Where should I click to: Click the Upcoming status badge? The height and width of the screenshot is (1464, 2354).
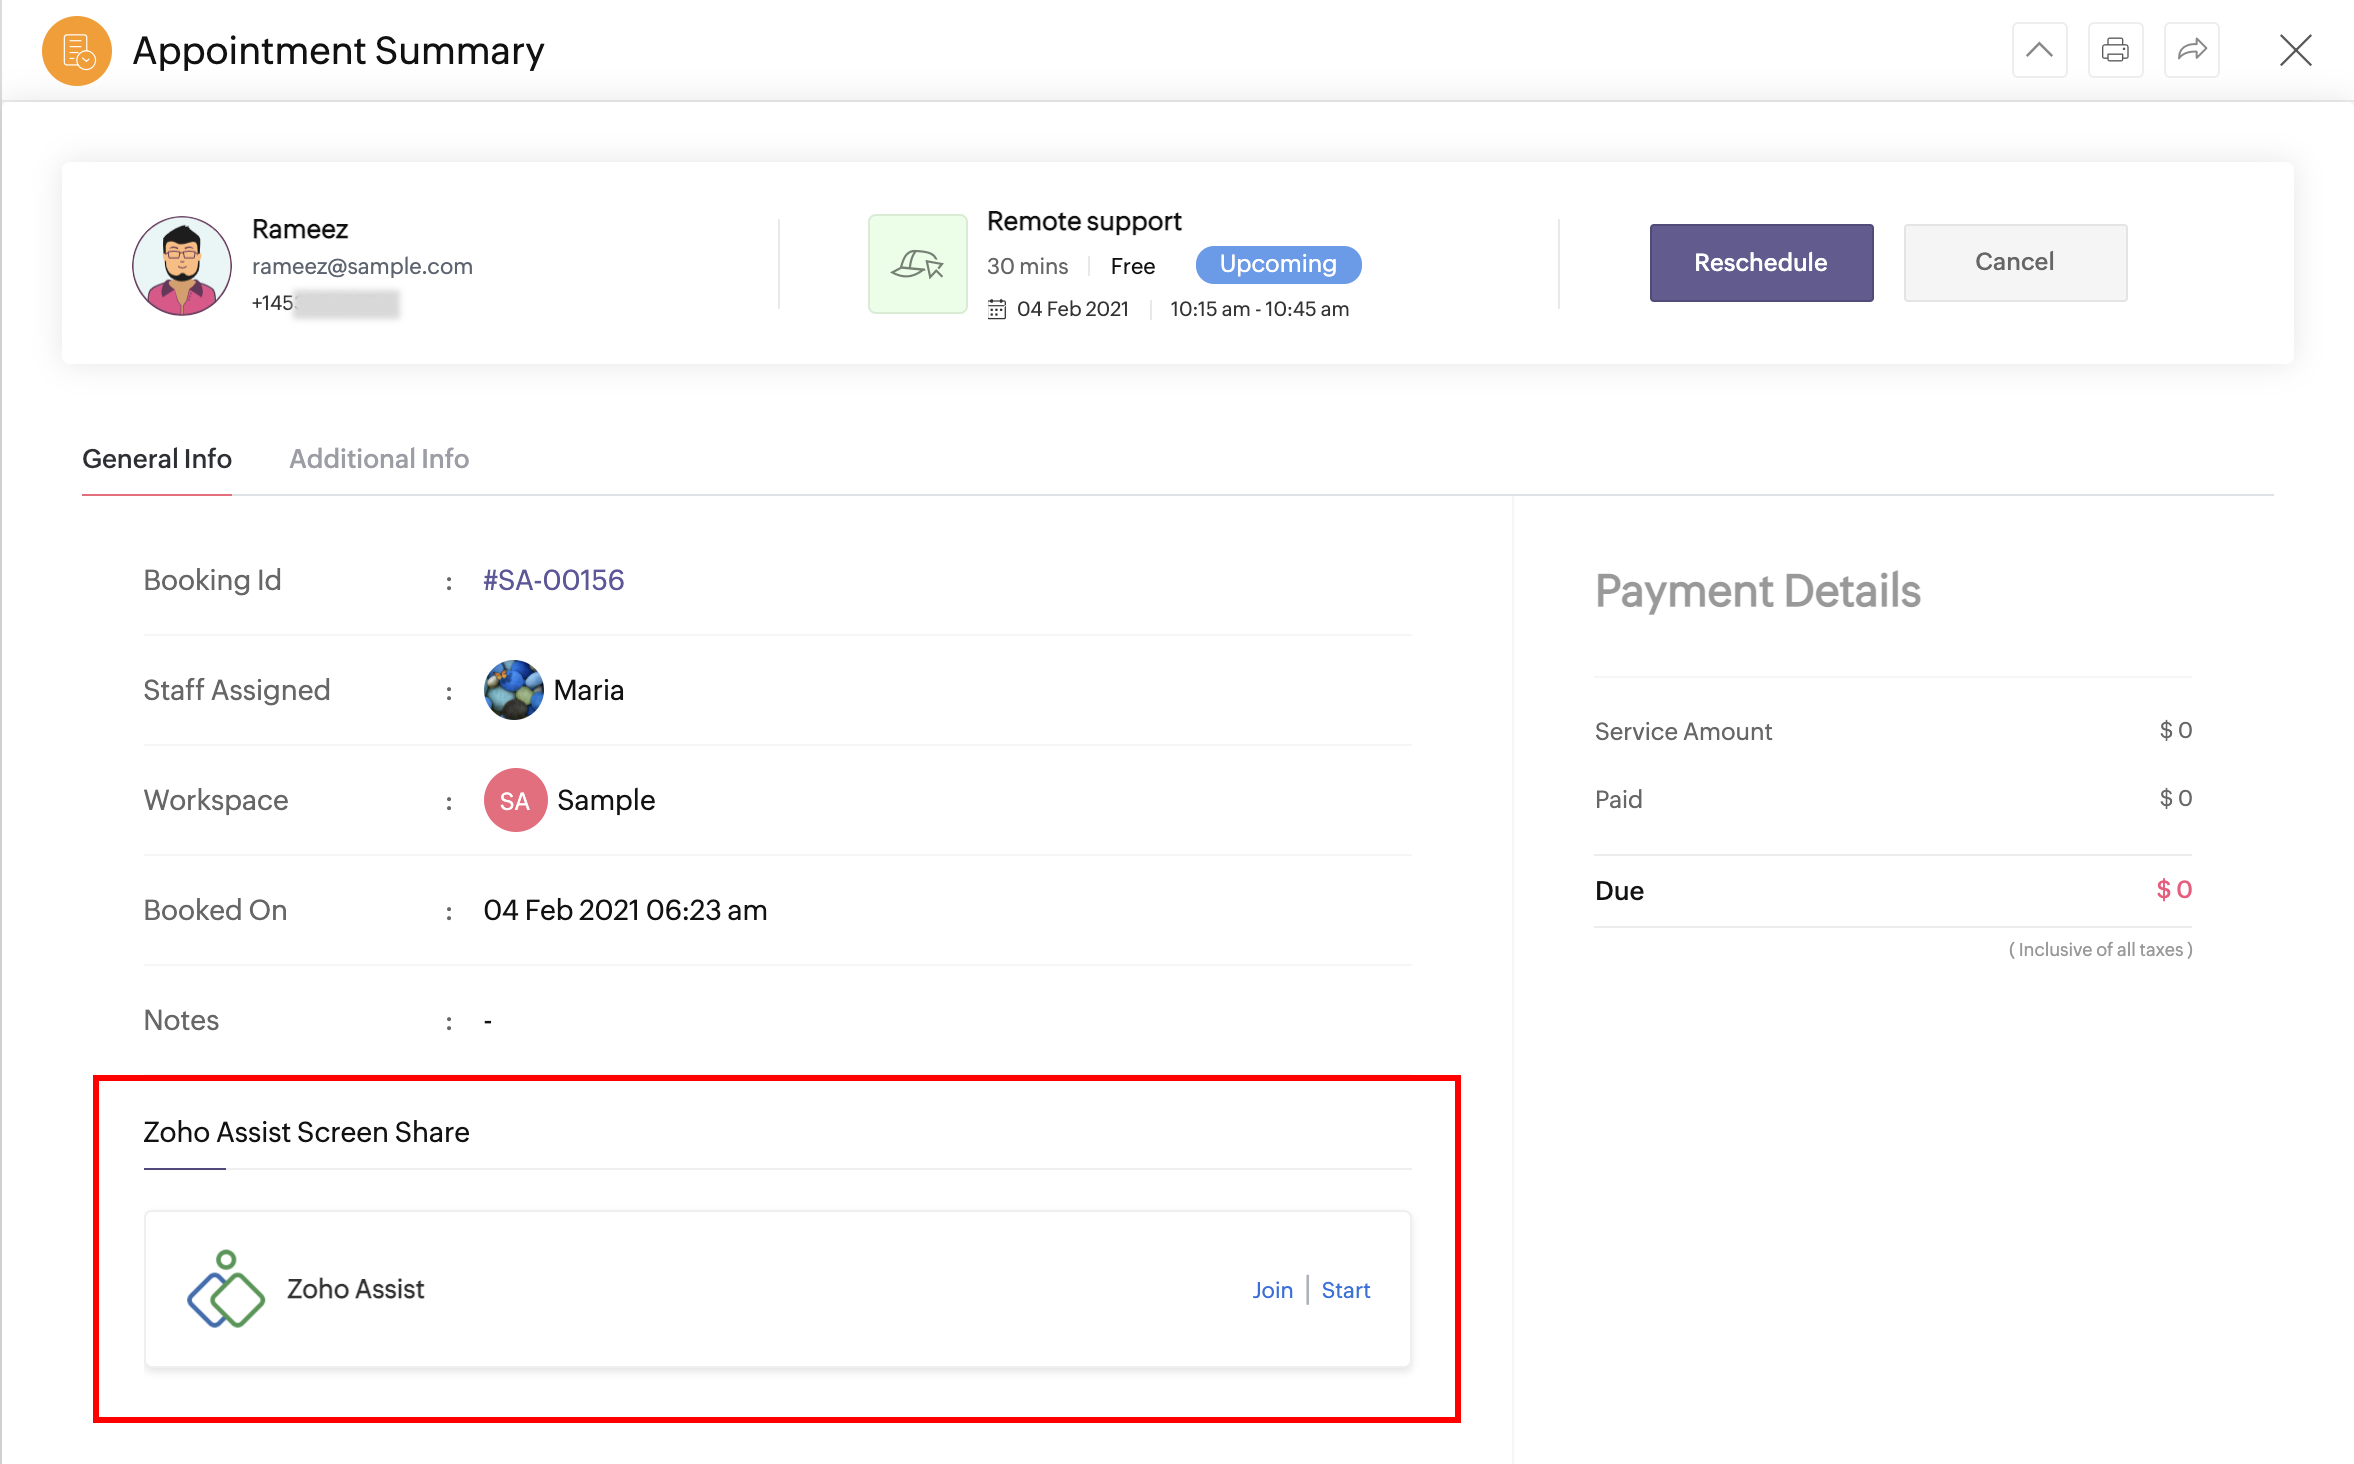pyautogui.click(x=1277, y=264)
